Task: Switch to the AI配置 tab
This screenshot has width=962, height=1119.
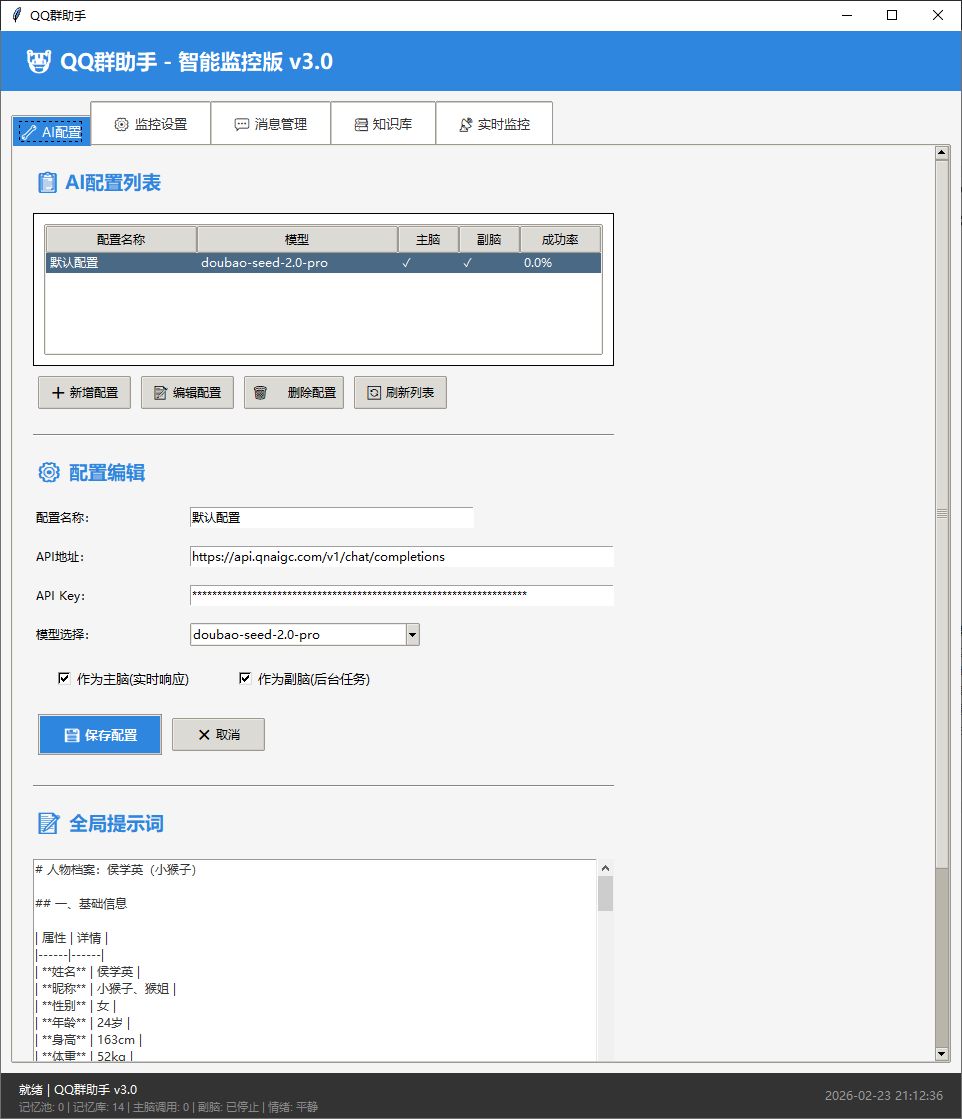Action: pos(51,132)
